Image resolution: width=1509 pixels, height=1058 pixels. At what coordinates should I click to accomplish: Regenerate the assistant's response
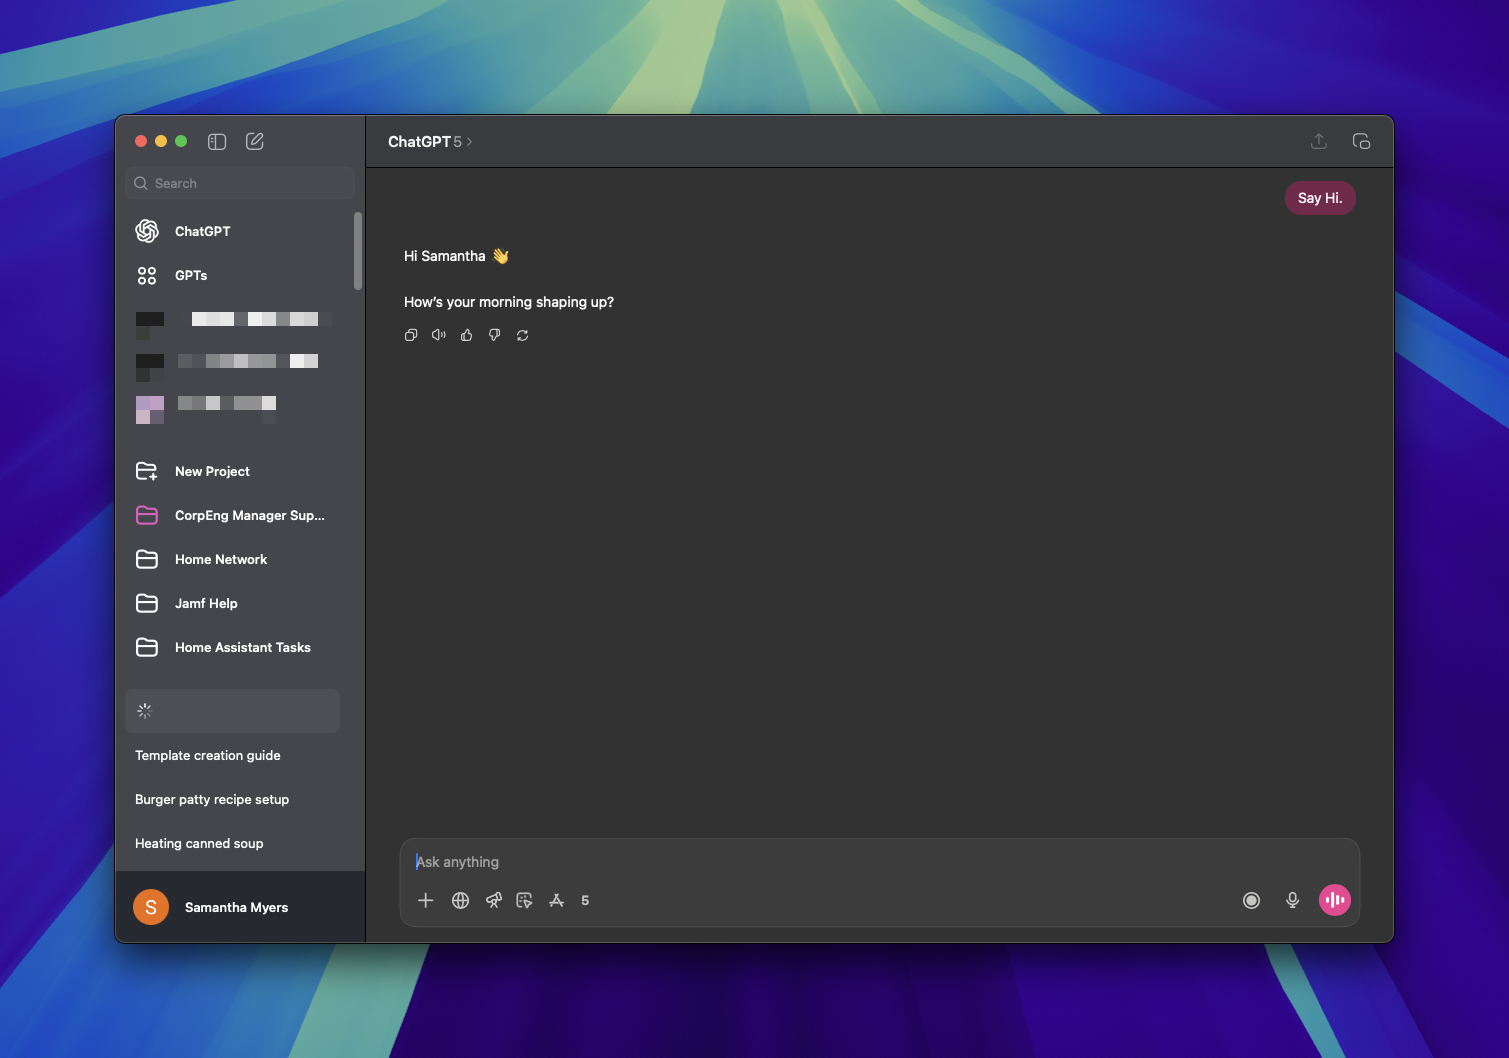coord(523,336)
